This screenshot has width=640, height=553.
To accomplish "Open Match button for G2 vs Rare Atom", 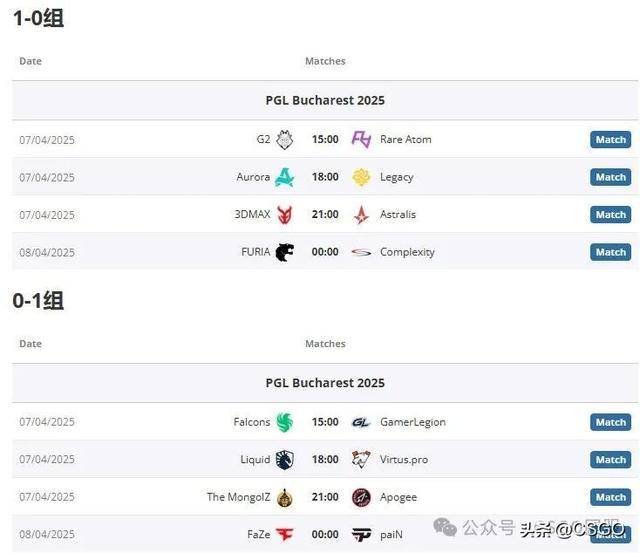I will 611,140.
